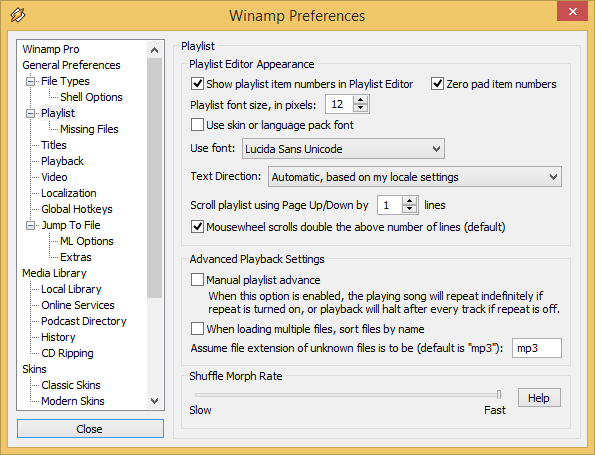This screenshot has width=595, height=455.
Task: Click the tree scrollbar down arrow
Action: [x=154, y=401]
